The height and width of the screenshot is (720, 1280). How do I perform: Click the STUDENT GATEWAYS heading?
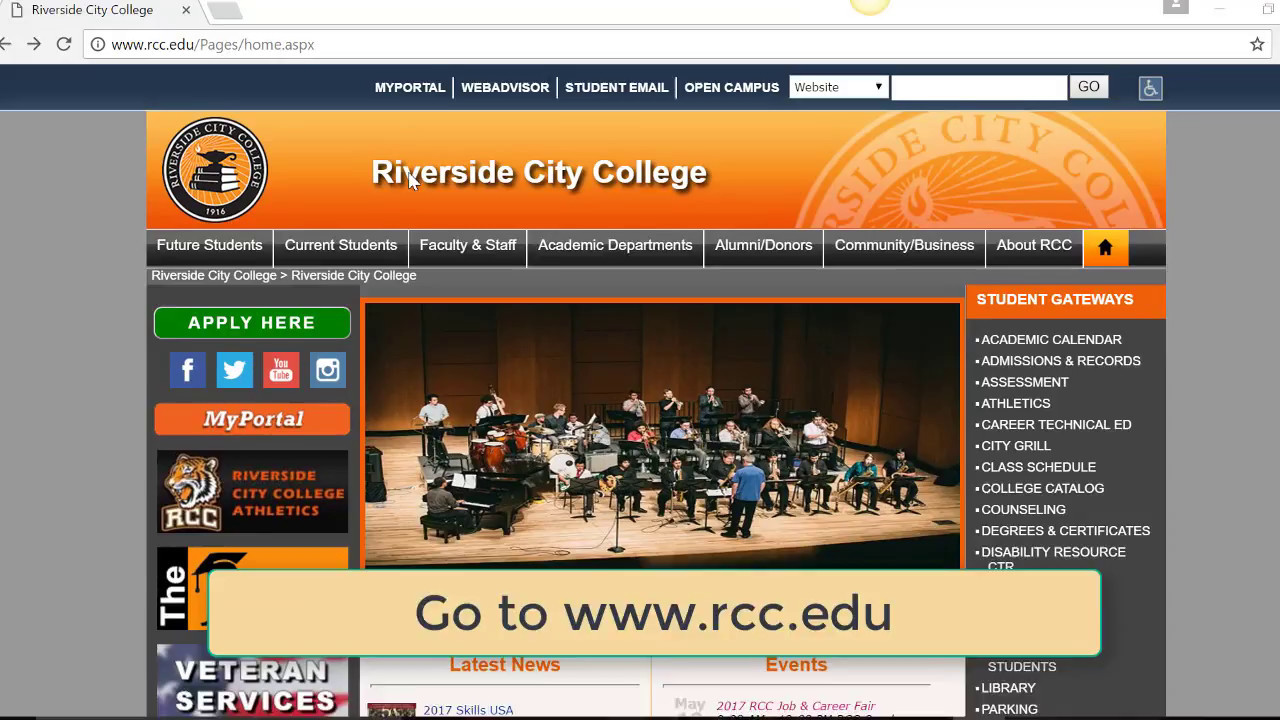click(x=1055, y=300)
